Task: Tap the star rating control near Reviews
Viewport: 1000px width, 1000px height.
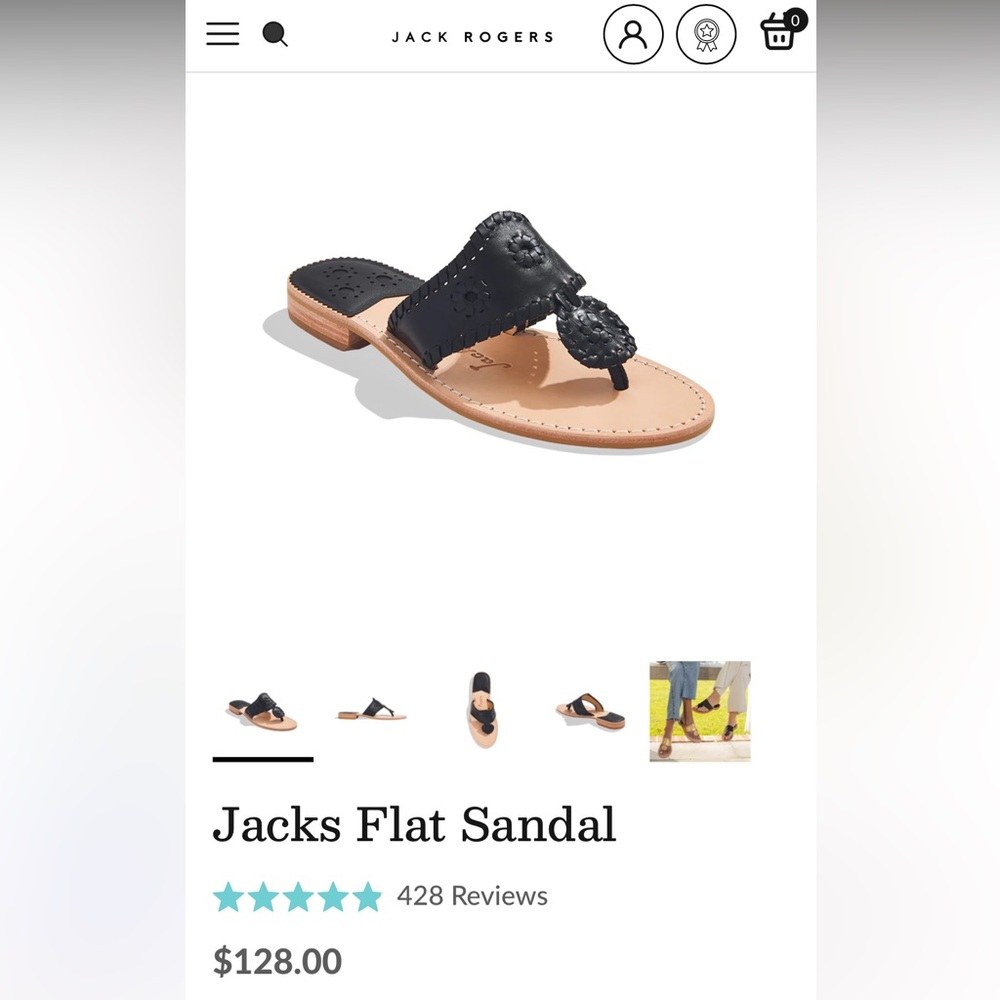Action: (298, 897)
